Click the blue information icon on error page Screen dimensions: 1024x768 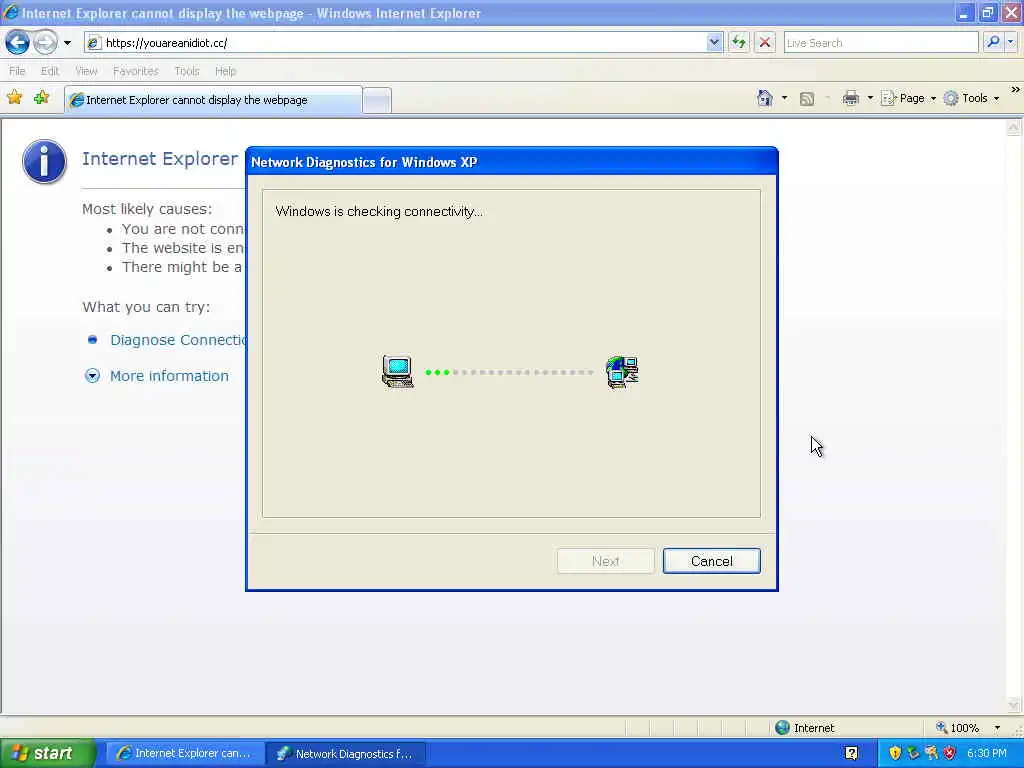(44, 161)
